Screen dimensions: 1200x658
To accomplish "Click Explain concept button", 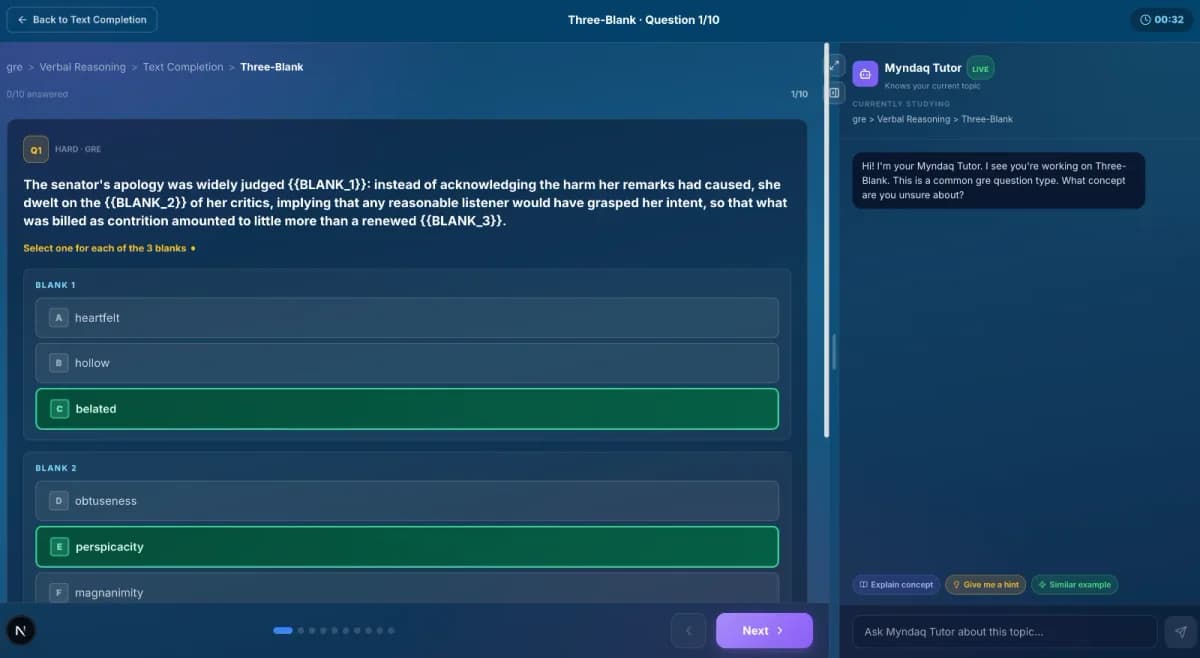I will 896,585.
